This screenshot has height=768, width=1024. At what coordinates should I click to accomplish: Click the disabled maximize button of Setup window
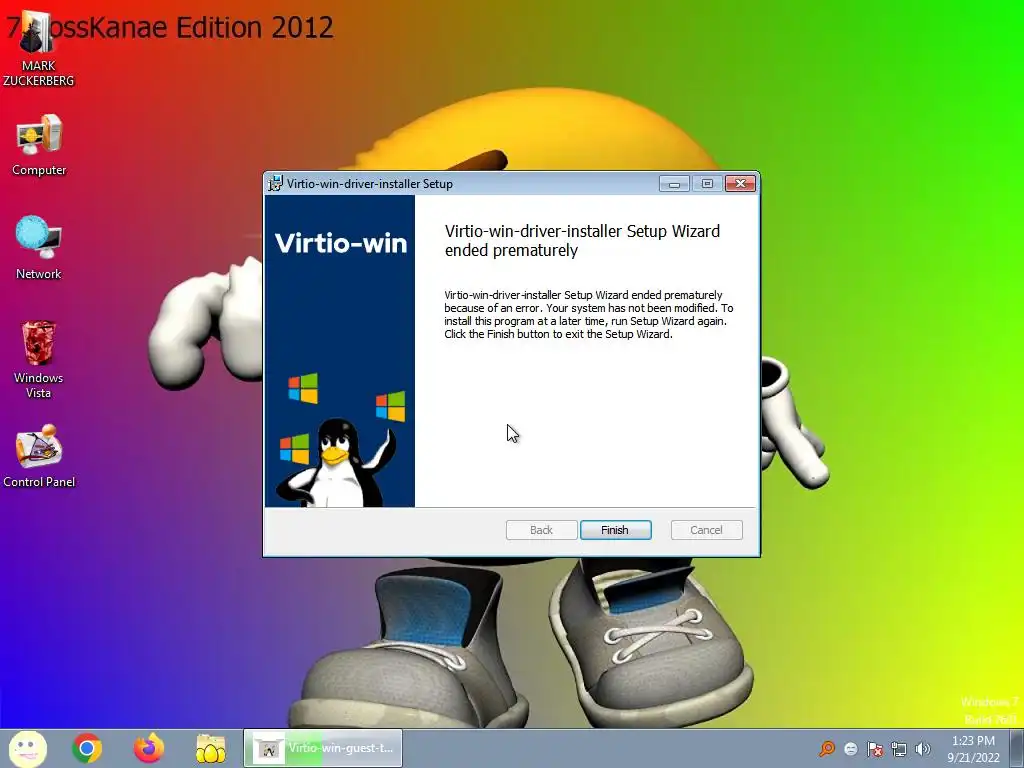pyautogui.click(x=707, y=184)
